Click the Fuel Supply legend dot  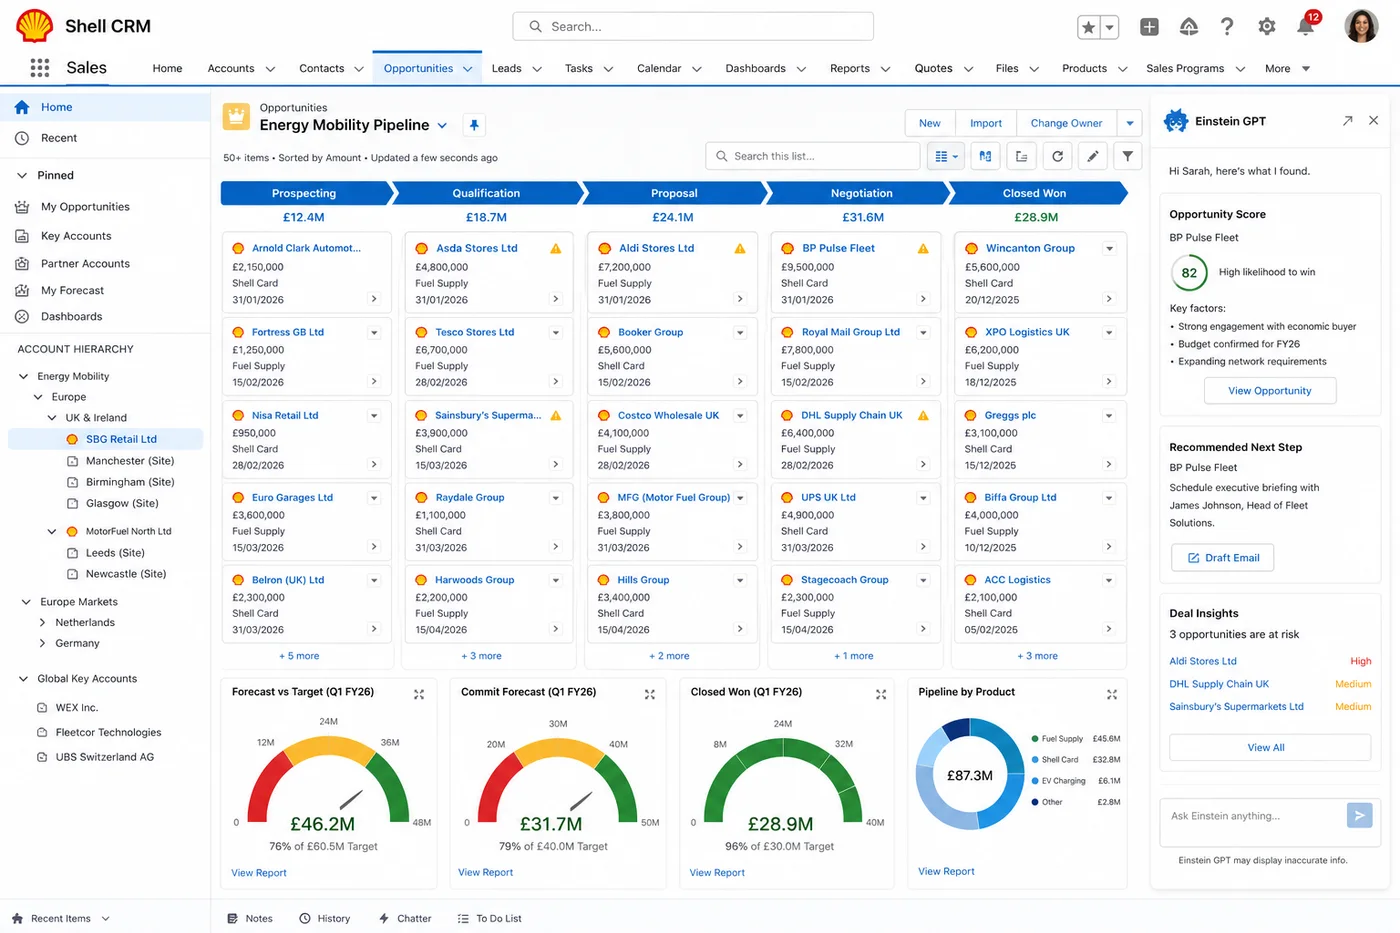point(1035,739)
